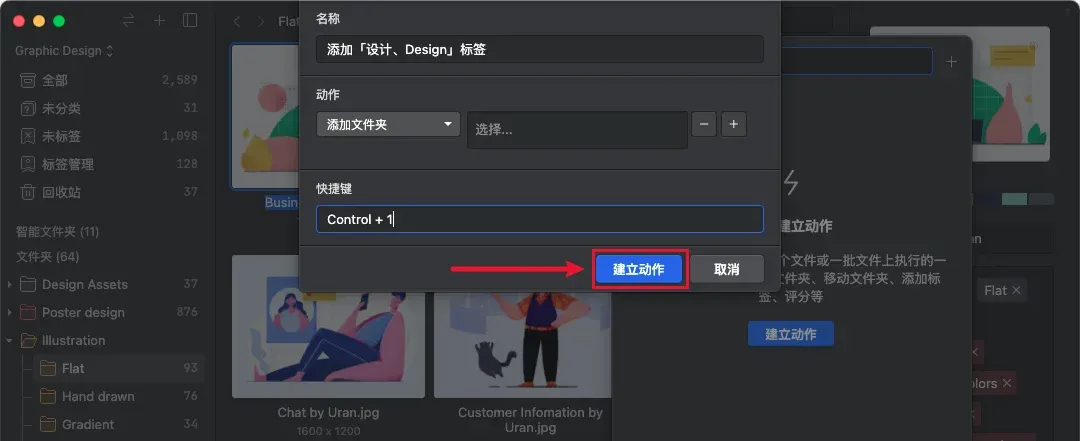Image resolution: width=1080 pixels, height=441 pixels.
Task: Click the 选择... folder selection field
Action: coord(577,130)
